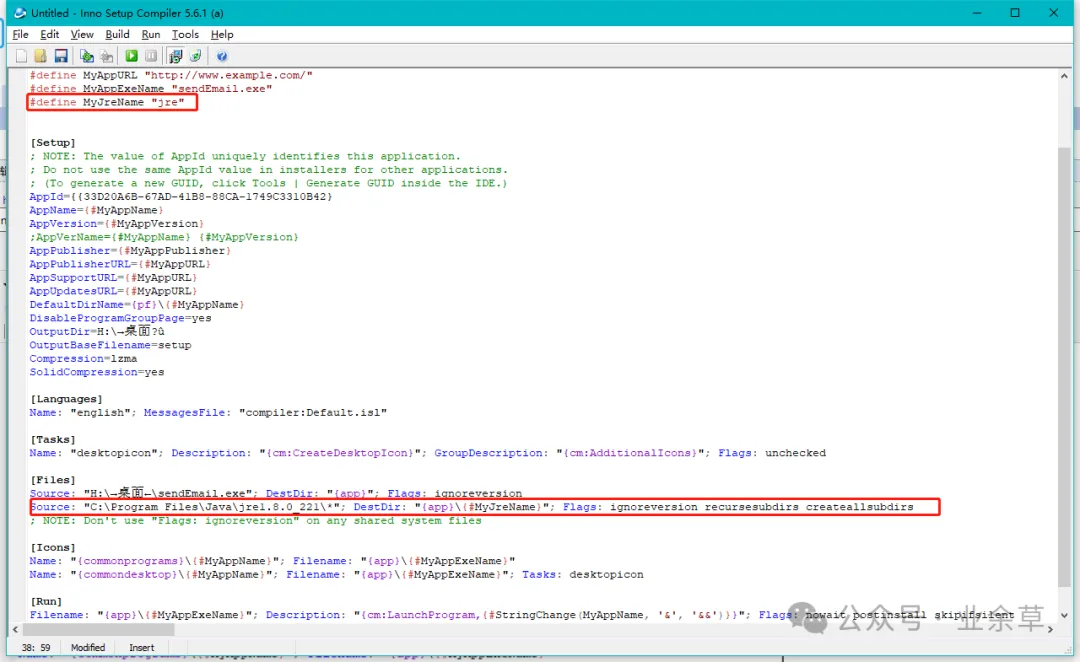Click the 'DefaultDirName={pf}' line
Screen dimensions: 1080x662
[137, 304]
